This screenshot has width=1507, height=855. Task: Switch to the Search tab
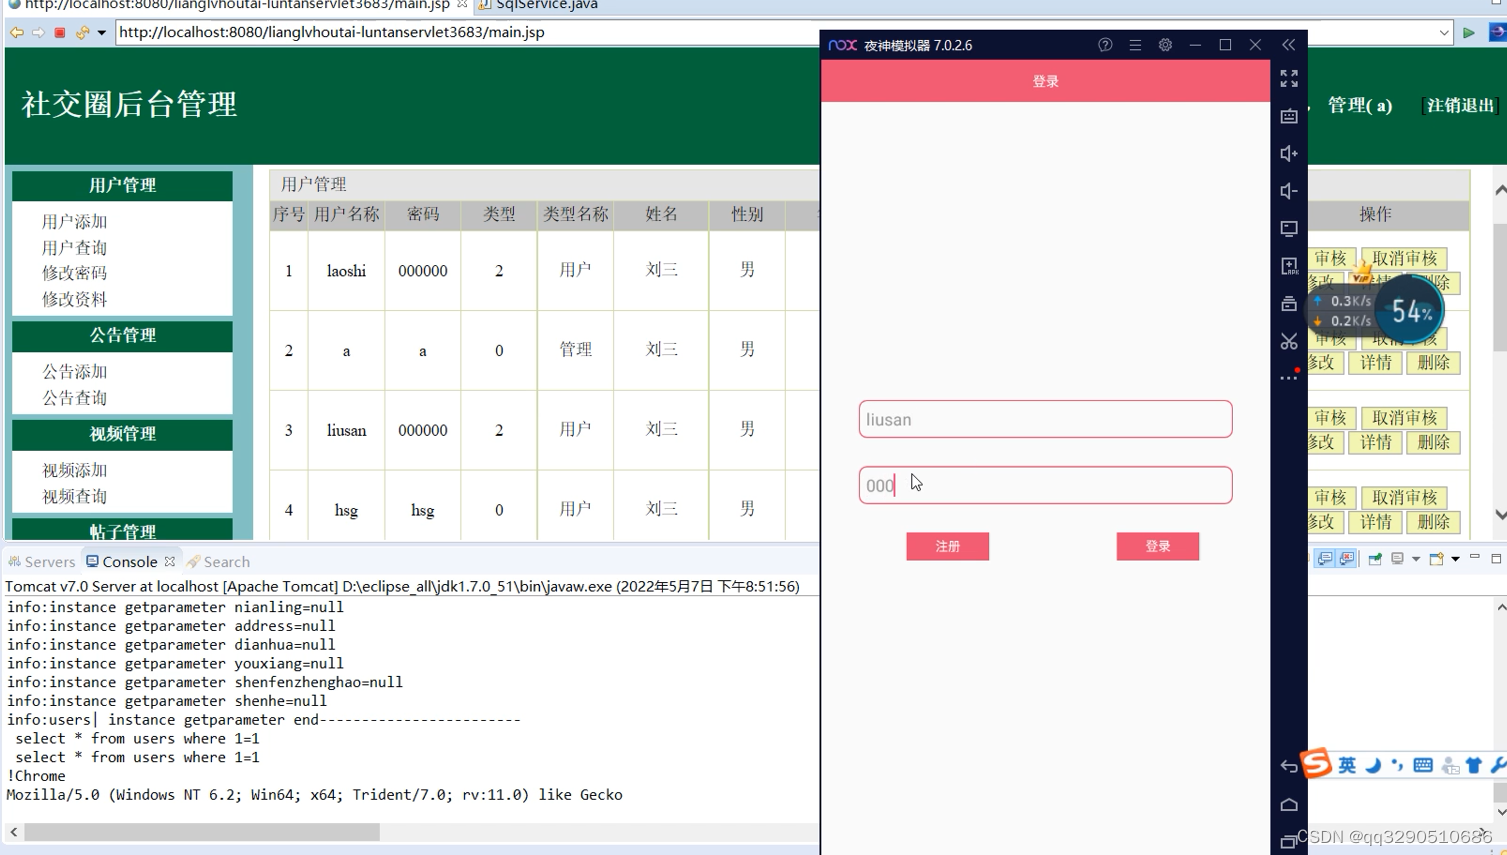tap(218, 562)
